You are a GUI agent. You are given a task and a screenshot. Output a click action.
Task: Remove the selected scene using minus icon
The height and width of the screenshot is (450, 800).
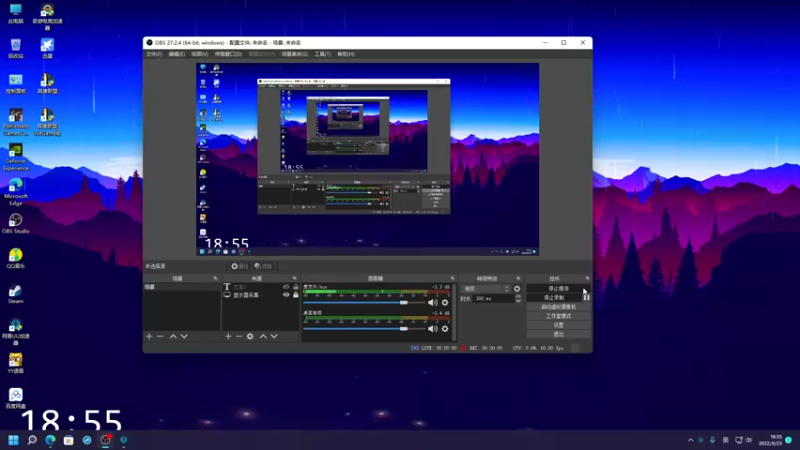(160, 336)
